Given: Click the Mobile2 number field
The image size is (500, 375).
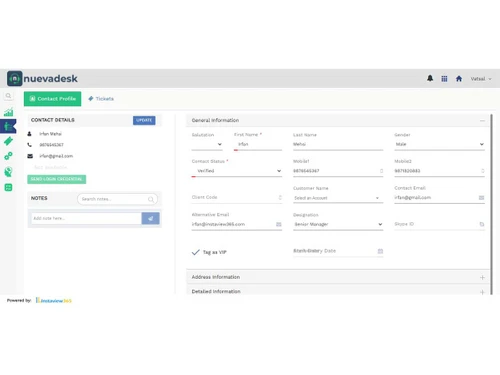Looking at the screenshot, I should pos(439,171).
